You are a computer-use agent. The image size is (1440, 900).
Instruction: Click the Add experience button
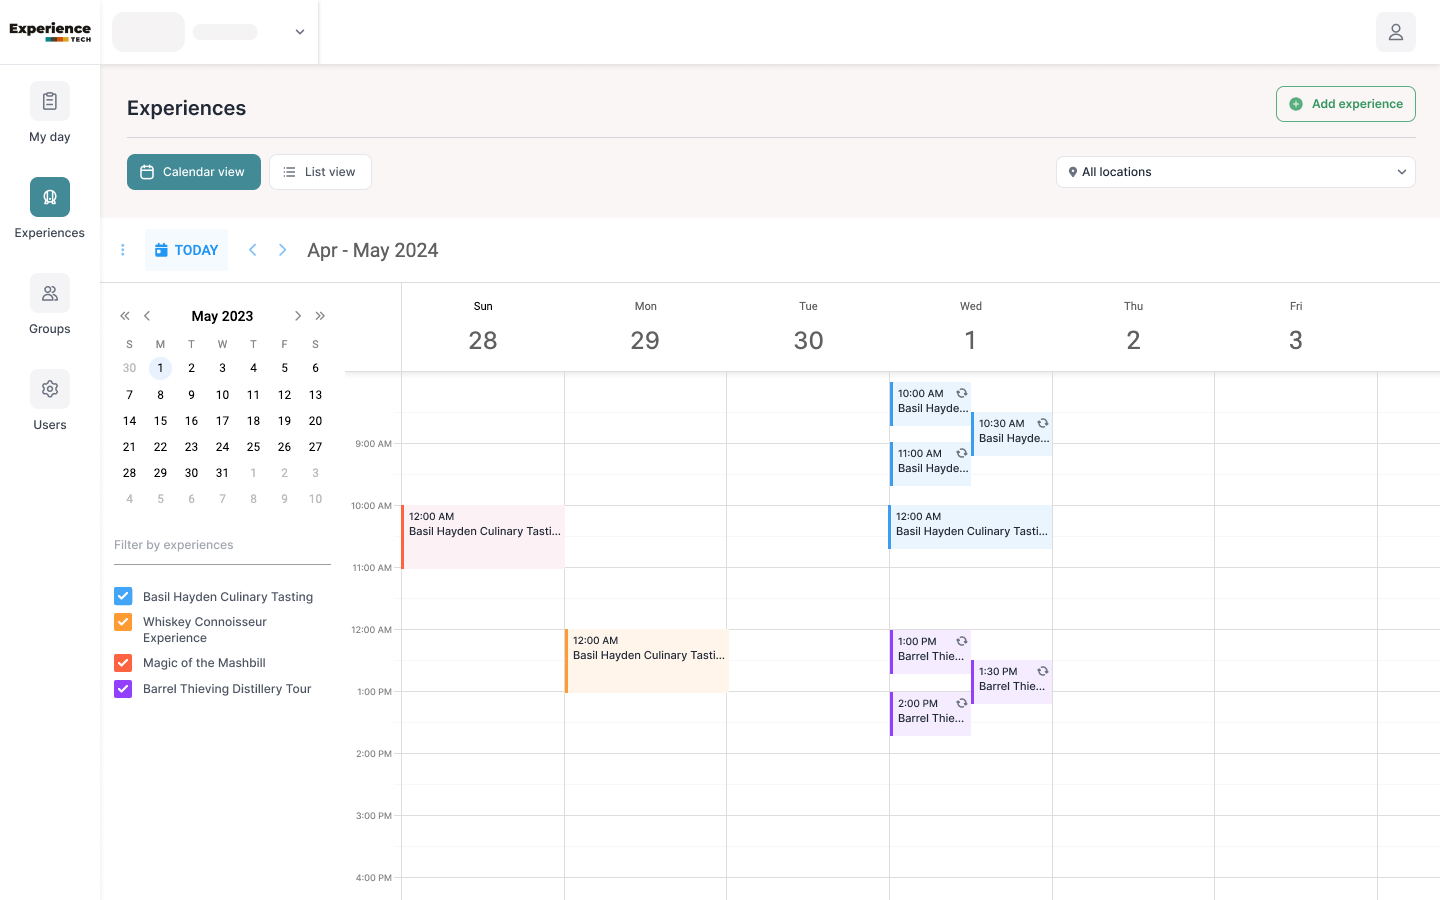pos(1346,104)
